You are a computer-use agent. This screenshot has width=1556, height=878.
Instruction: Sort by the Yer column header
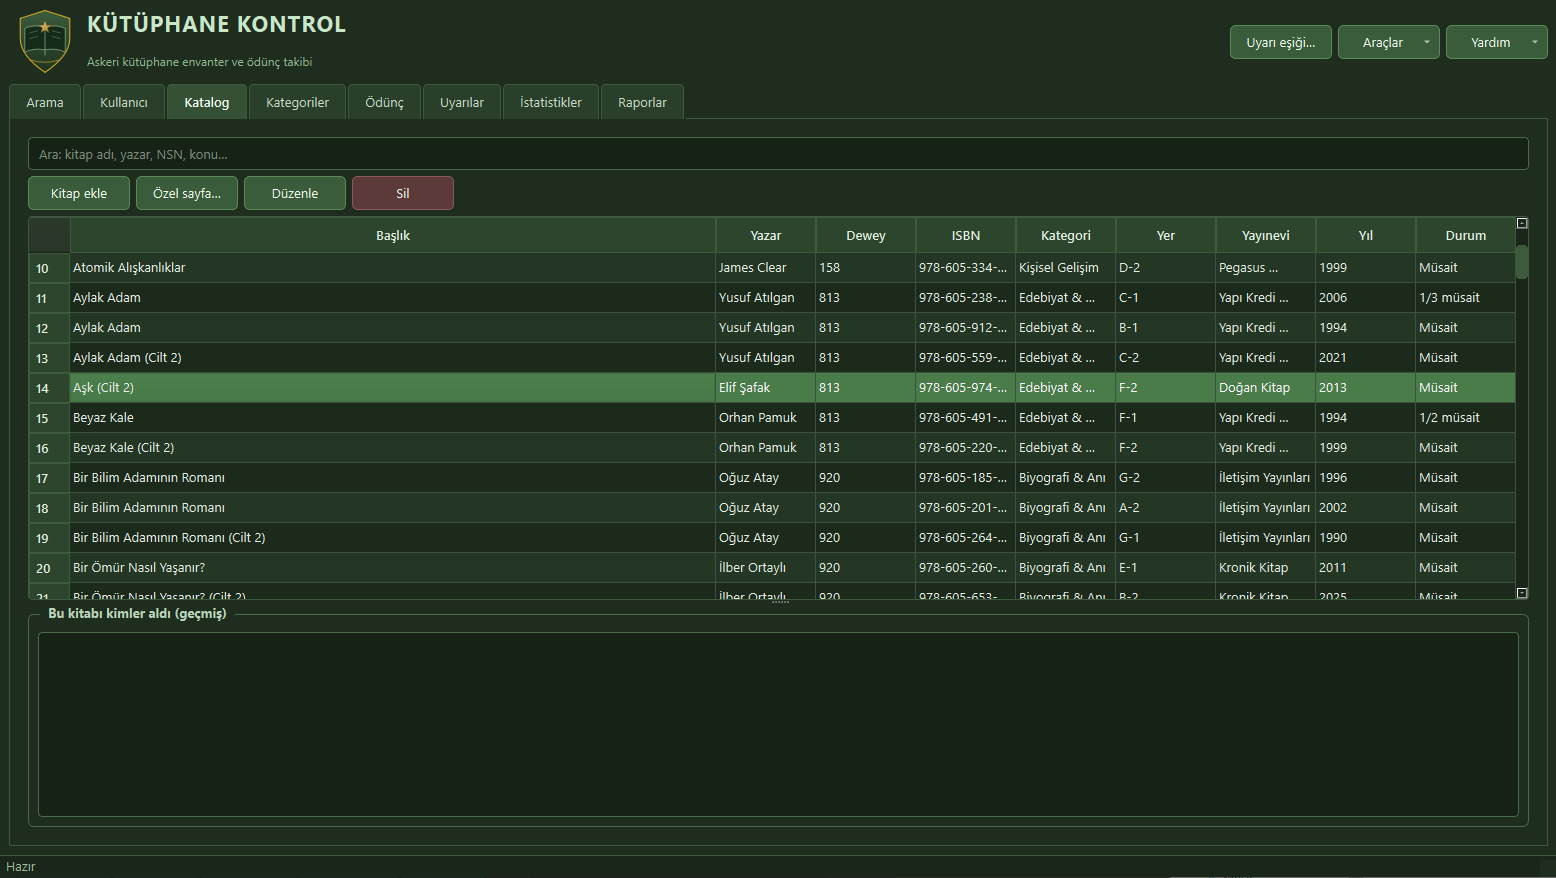tap(1166, 235)
